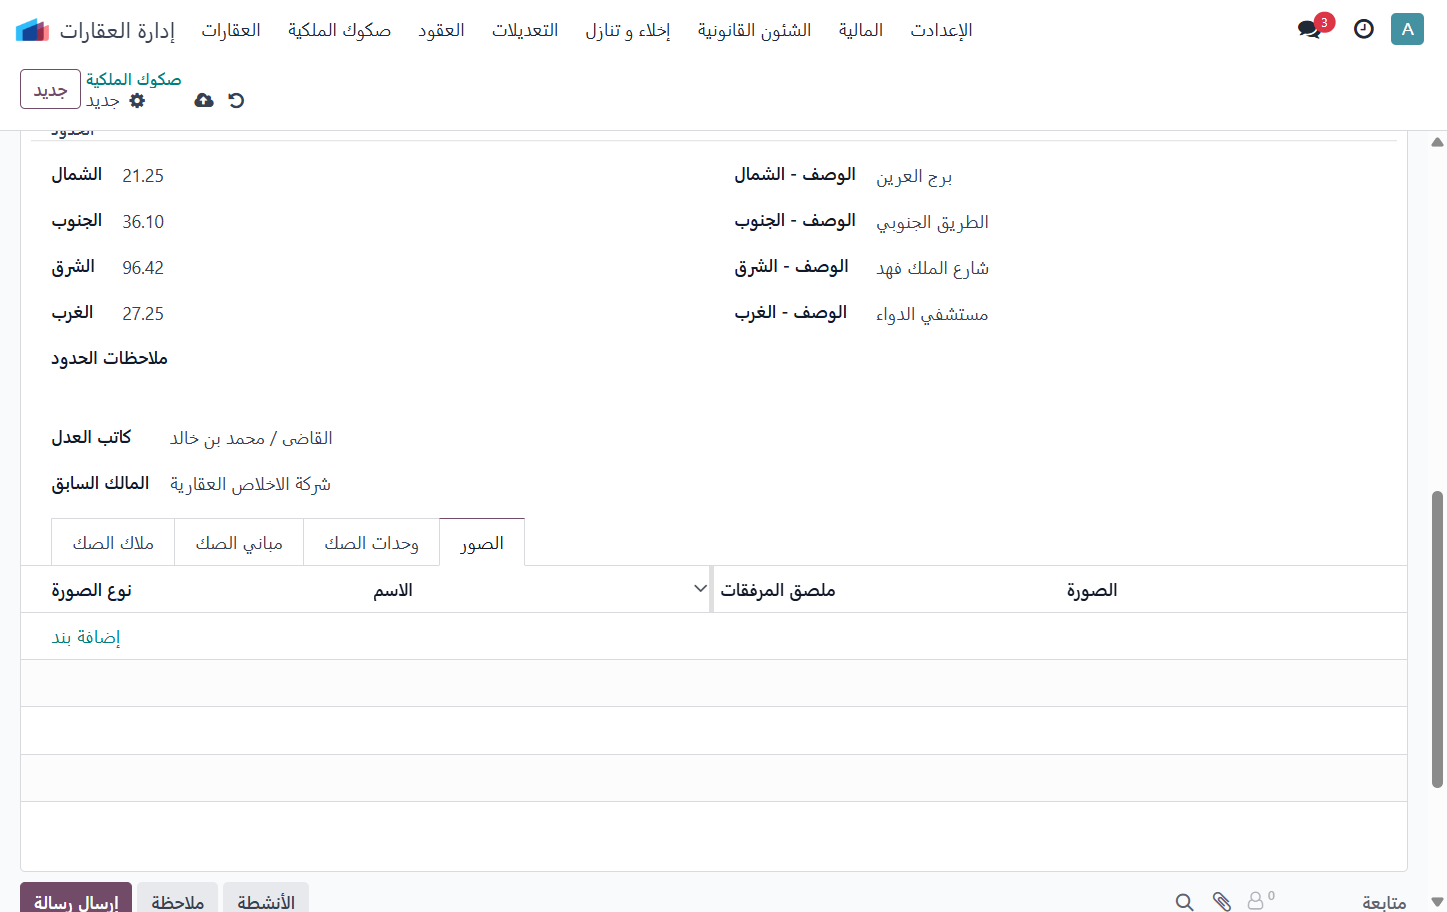
Task: Attach files via paperclip icon
Action: (1221, 902)
